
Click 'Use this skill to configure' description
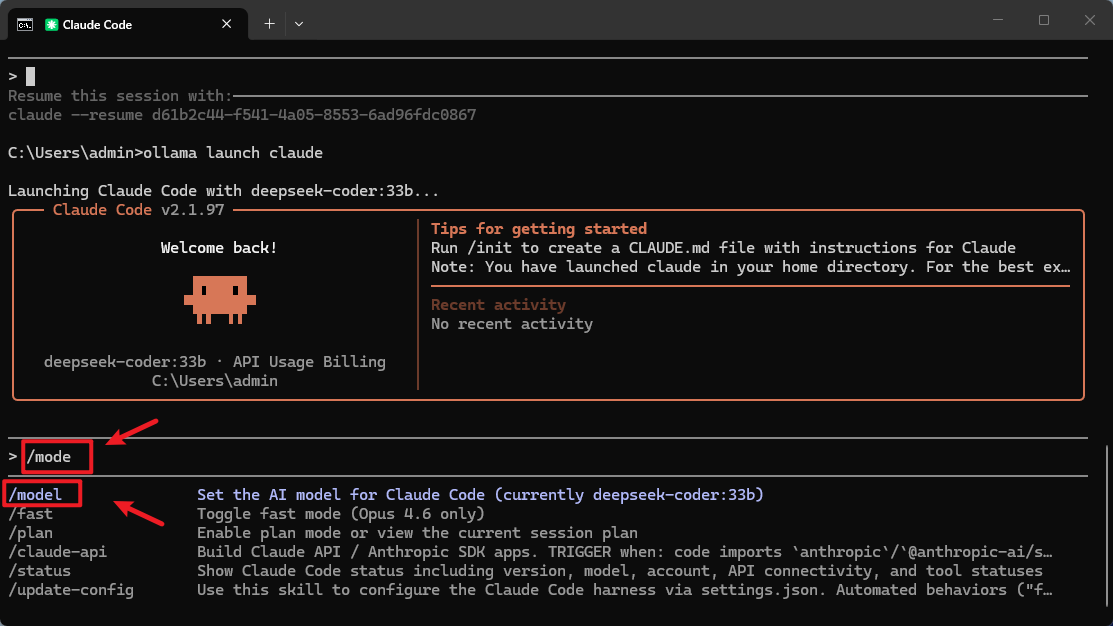tap(625, 591)
